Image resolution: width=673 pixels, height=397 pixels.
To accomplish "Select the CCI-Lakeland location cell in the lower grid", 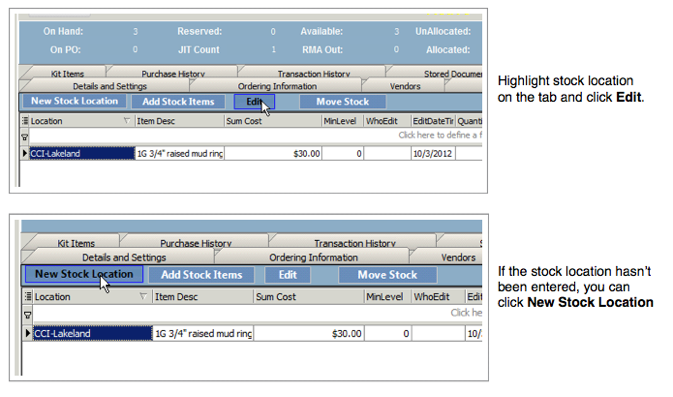I will (93, 333).
